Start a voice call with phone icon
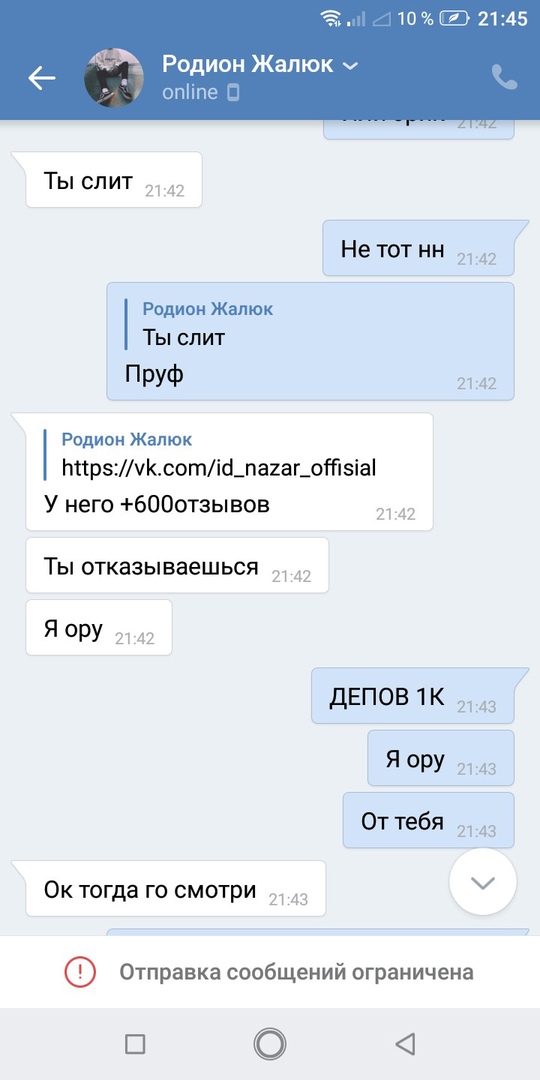Screen dimensions: 540x1080 point(505,77)
